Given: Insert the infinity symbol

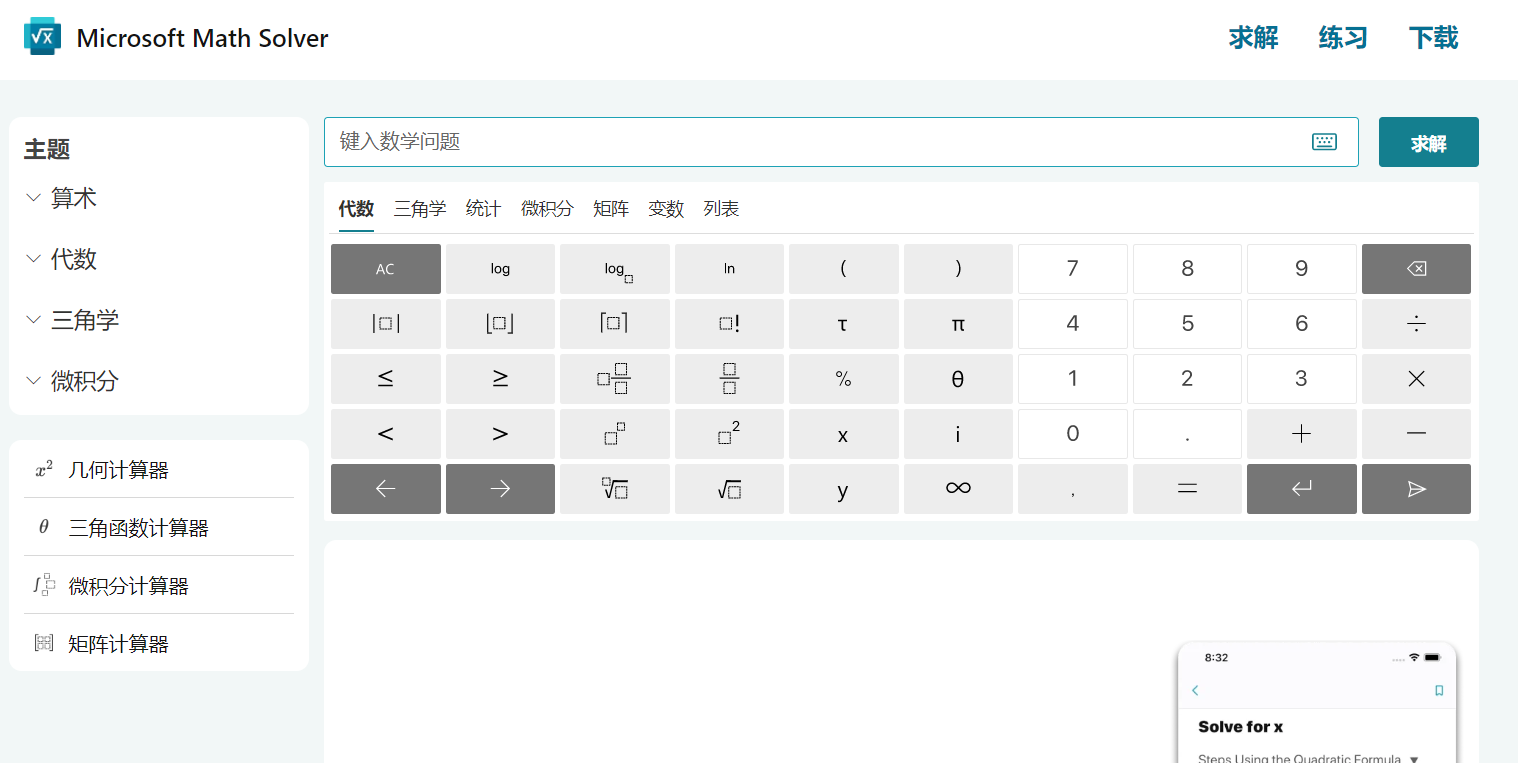Looking at the screenshot, I should click(958, 489).
